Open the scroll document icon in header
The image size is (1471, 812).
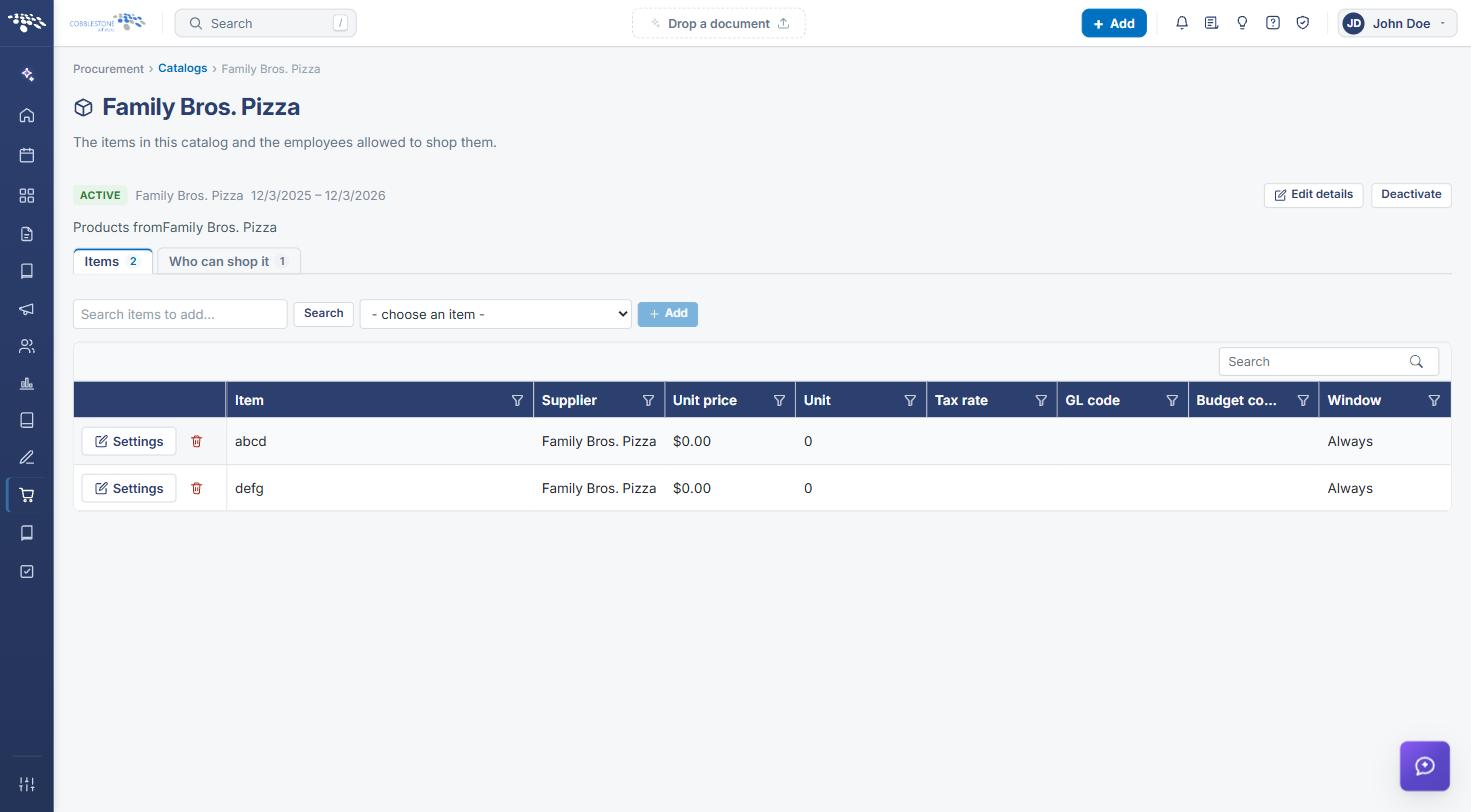pyautogui.click(x=1211, y=23)
